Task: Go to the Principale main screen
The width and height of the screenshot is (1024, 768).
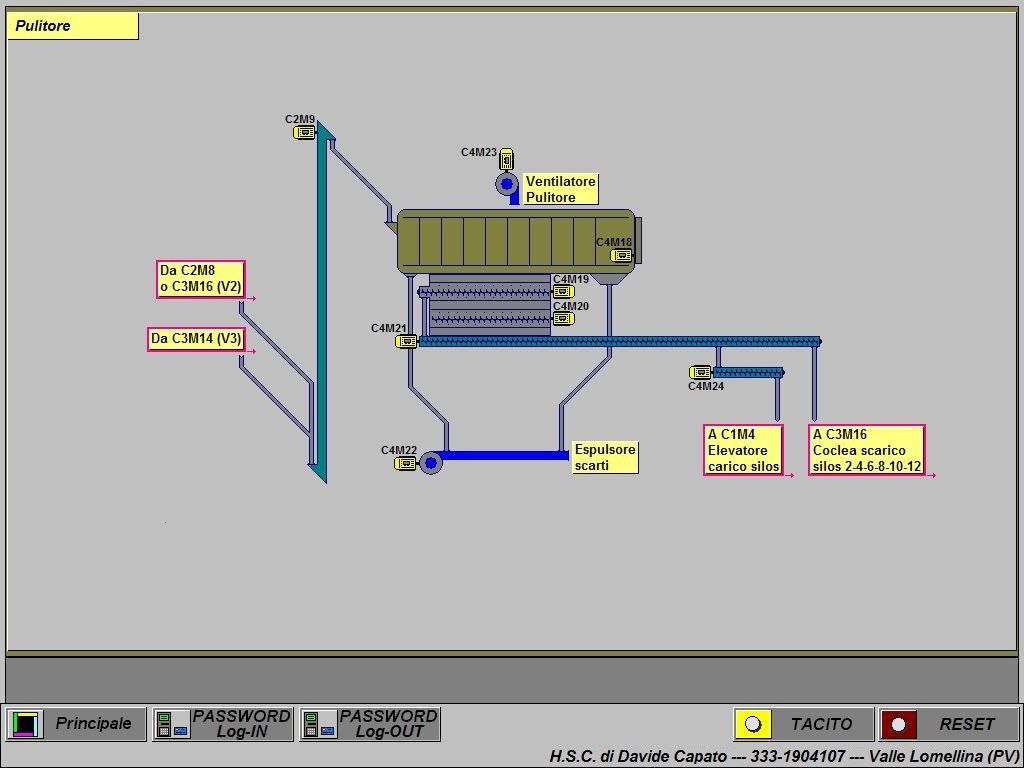Action: [x=76, y=724]
